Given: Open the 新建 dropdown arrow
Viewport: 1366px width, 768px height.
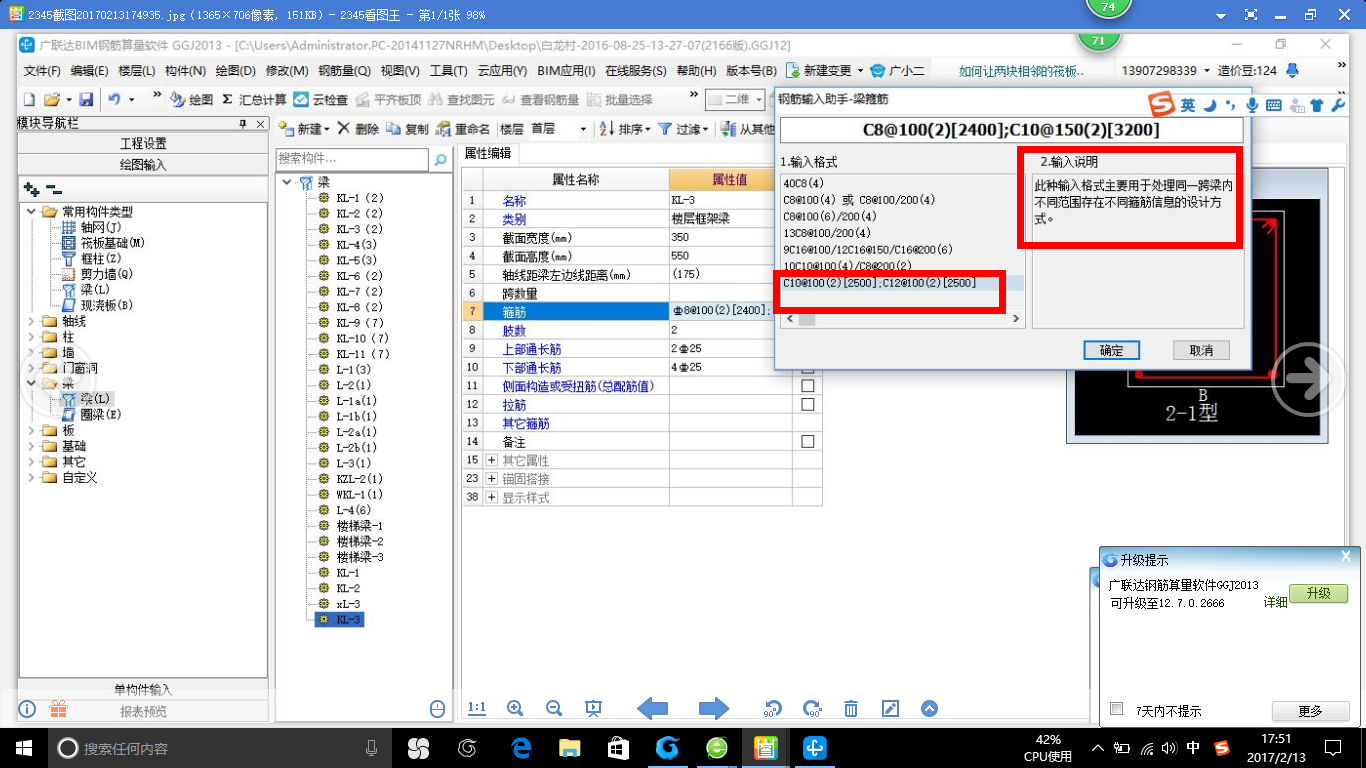Looking at the screenshot, I should [326, 130].
